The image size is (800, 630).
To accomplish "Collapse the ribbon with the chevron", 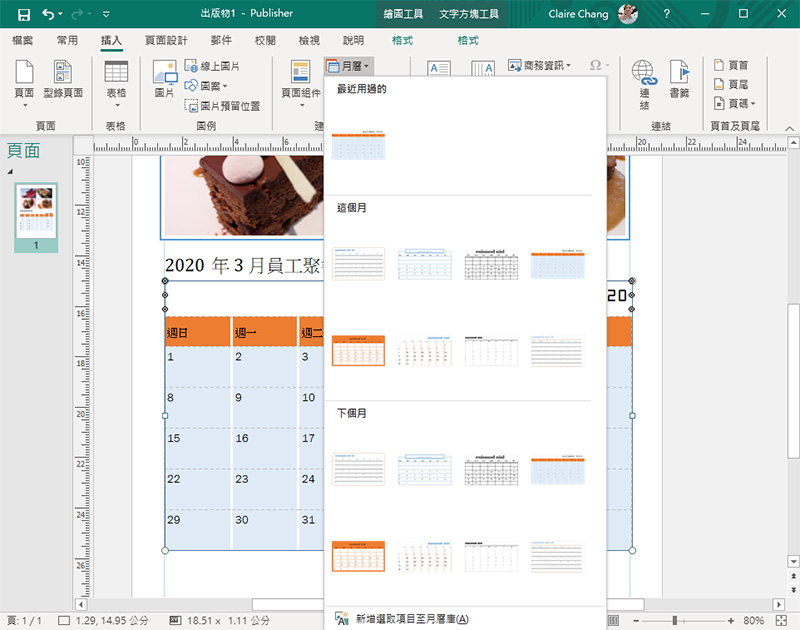I will click(x=789, y=128).
